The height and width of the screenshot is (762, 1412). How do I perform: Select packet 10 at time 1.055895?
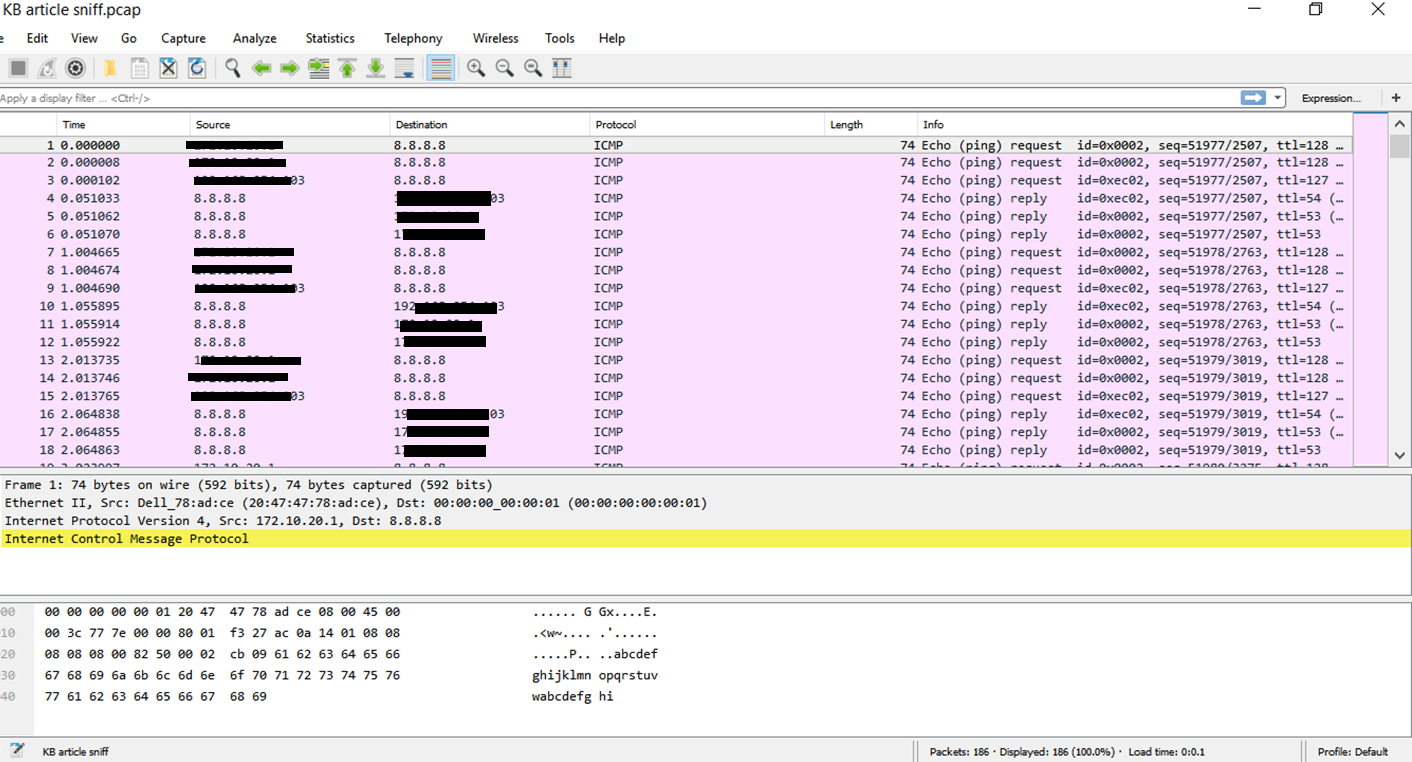(x=676, y=306)
